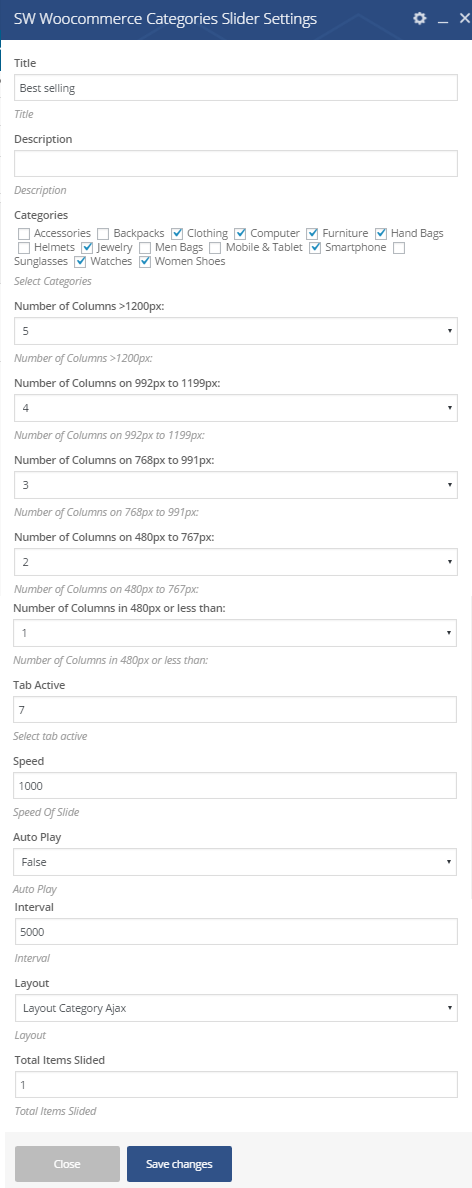This screenshot has height=1188, width=472.
Task: Click the Tab Active input field
Action: coord(235,710)
